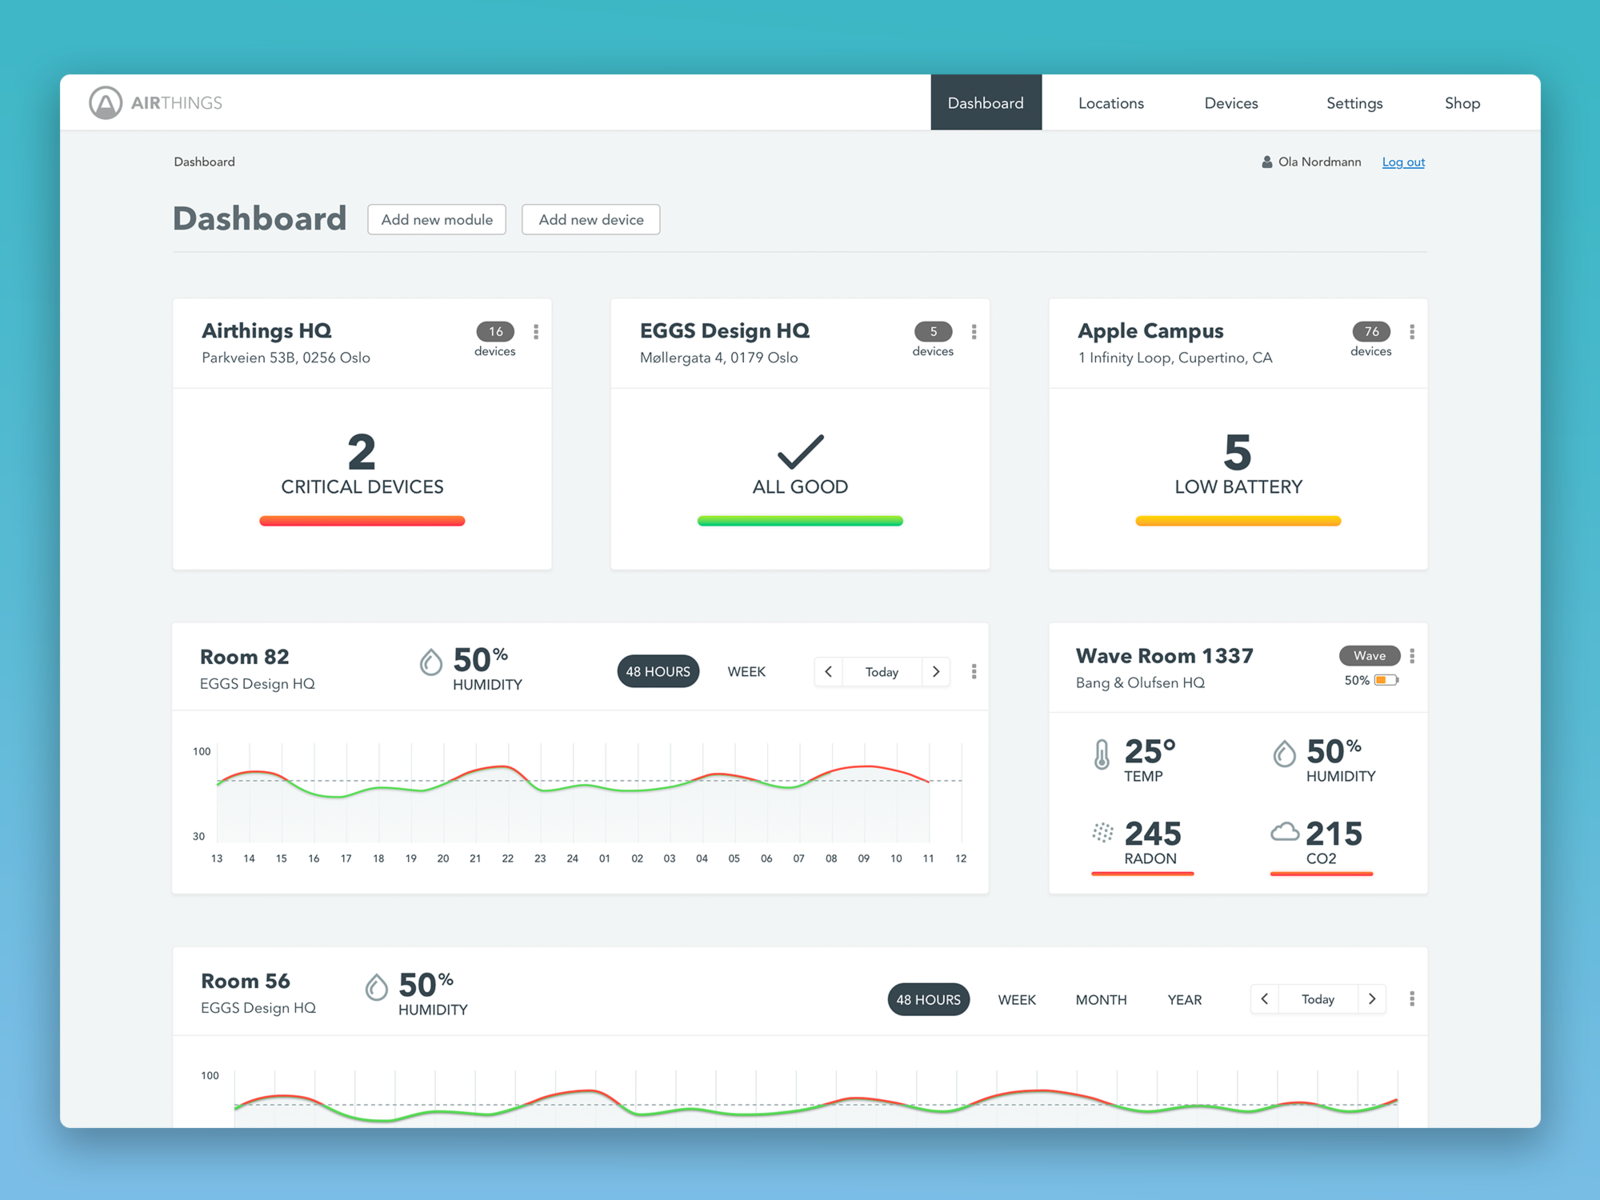The width and height of the screenshot is (1600, 1200).
Task: Select the humidity droplet icon on Room 82
Action: point(433,661)
